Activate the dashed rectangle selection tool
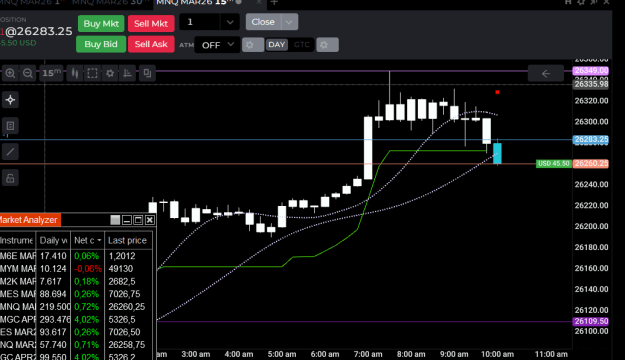The image size is (625, 360). [92, 73]
